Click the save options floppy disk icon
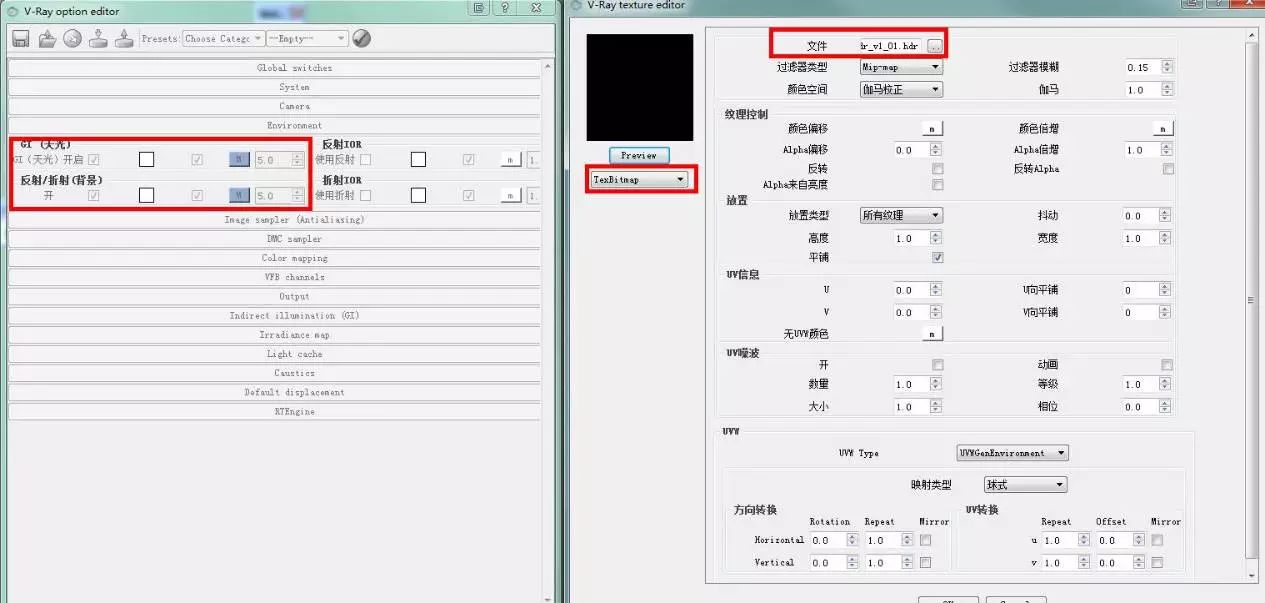The height and width of the screenshot is (603, 1265). click(20, 38)
